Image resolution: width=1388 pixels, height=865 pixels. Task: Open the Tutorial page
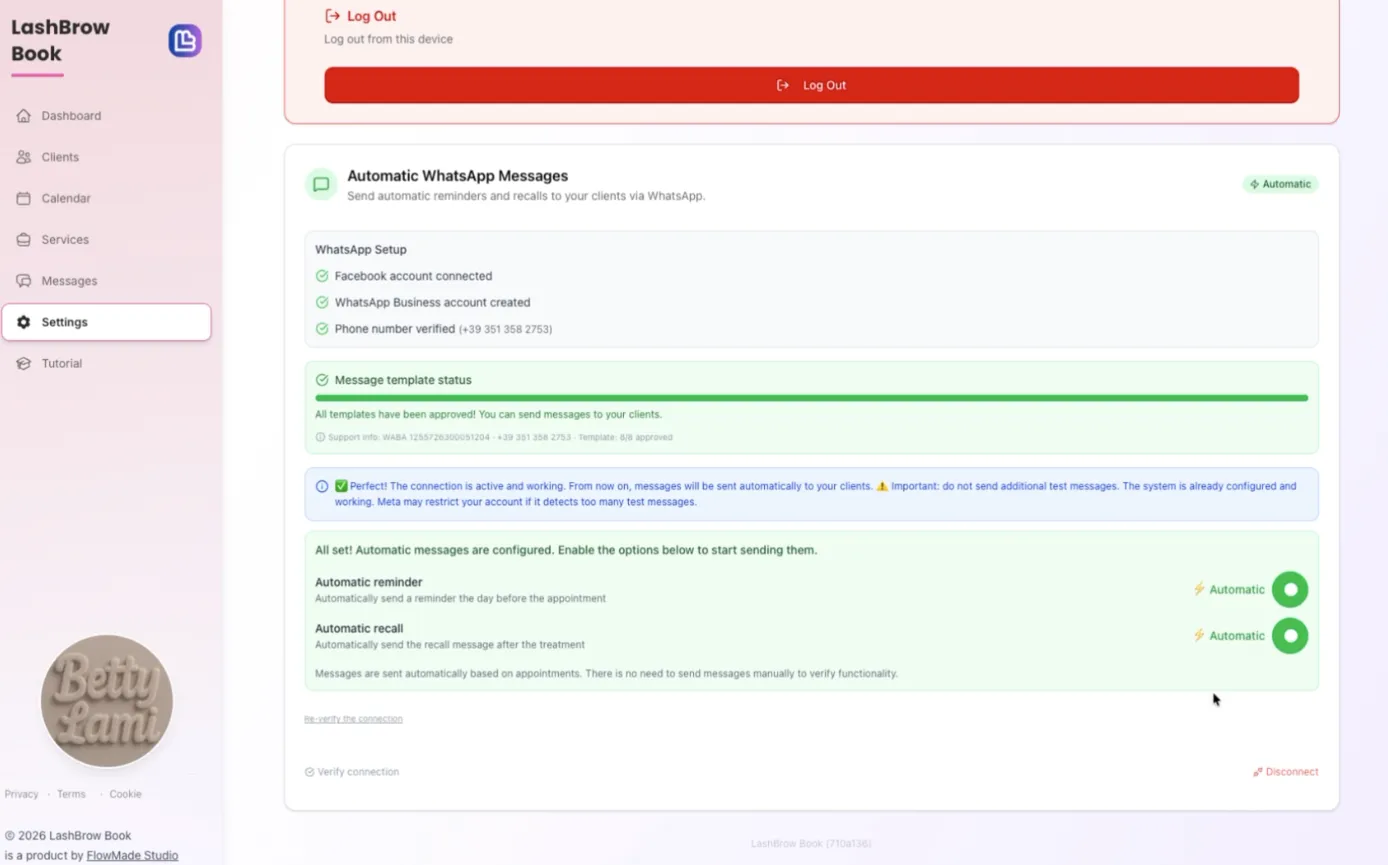pyautogui.click(x=106, y=363)
